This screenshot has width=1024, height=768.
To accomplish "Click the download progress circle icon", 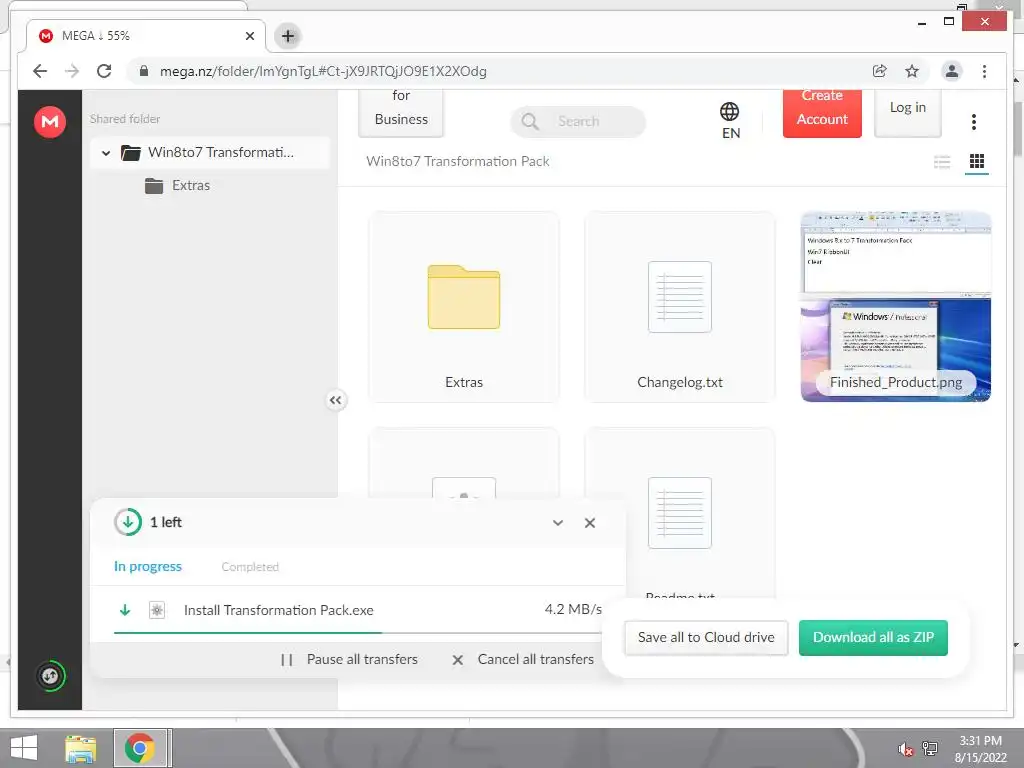I will [128, 522].
